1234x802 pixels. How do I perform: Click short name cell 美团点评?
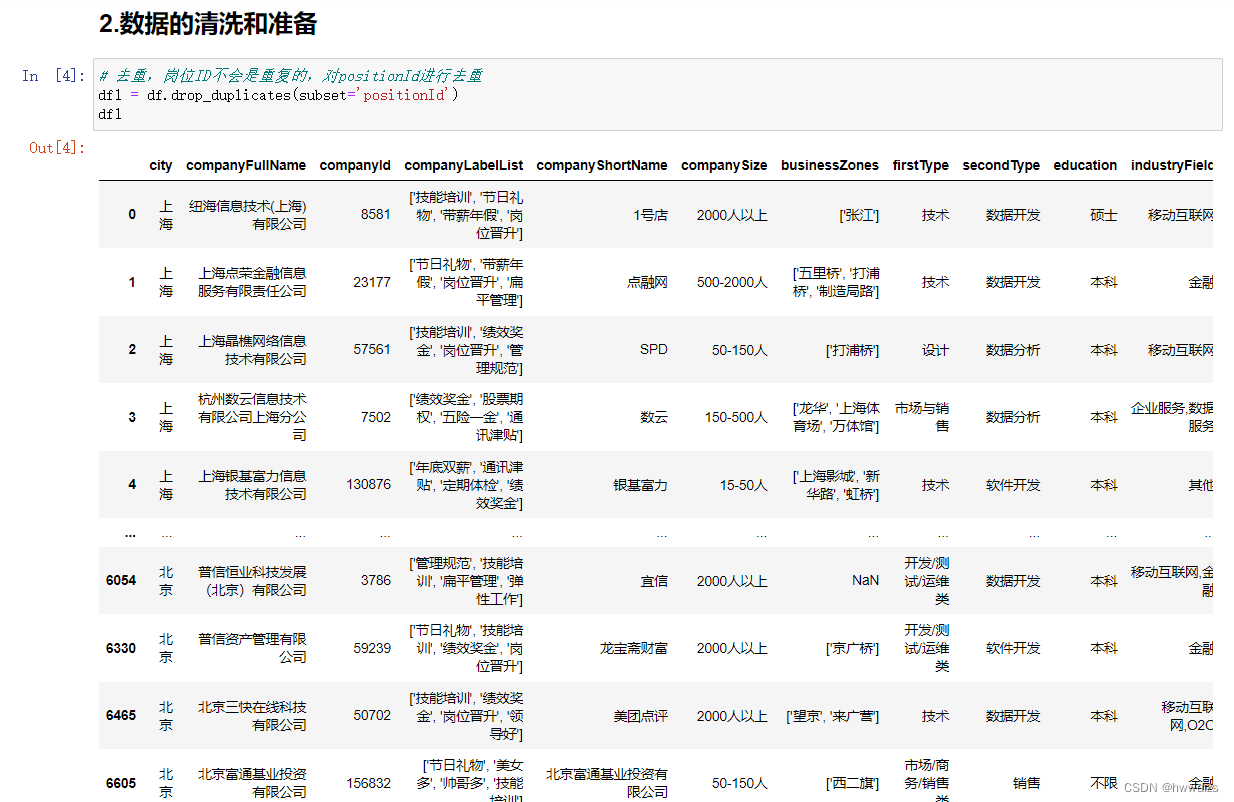[x=640, y=716]
